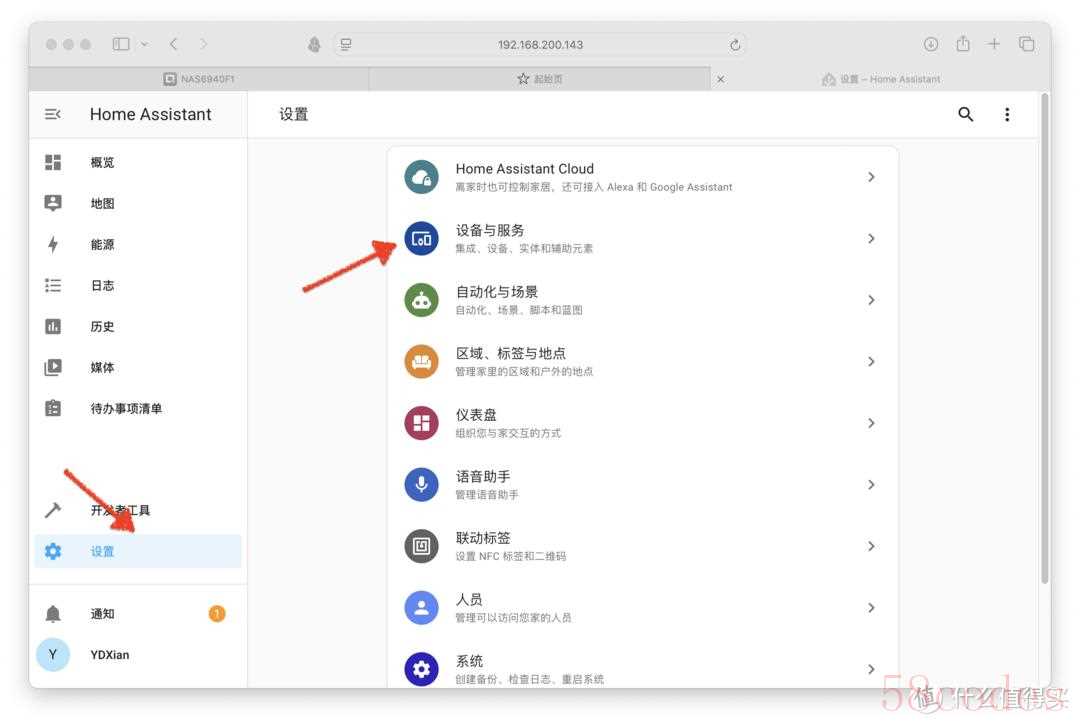
Task: Open the 设备与服务 settings entry
Action: [643, 238]
